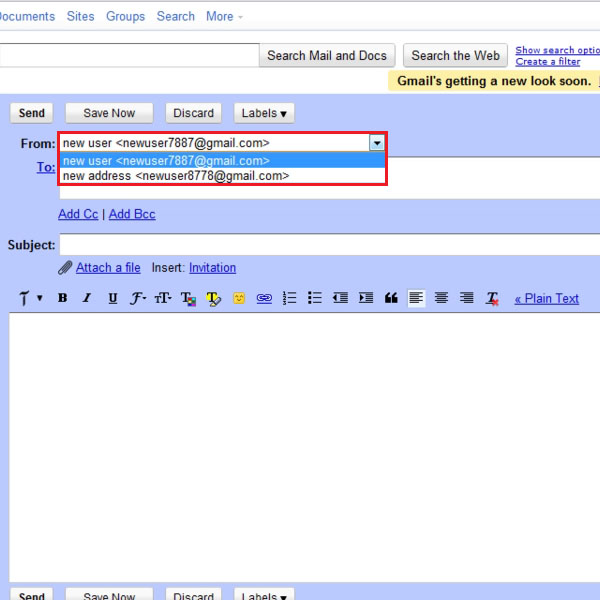Click the top Send button
The height and width of the screenshot is (600, 600).
(32, 113)
